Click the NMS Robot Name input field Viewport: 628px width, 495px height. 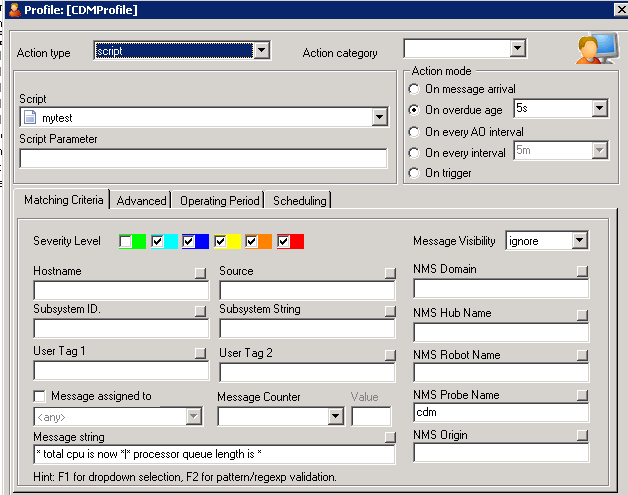pyautogui.click(x=501, y=372)
